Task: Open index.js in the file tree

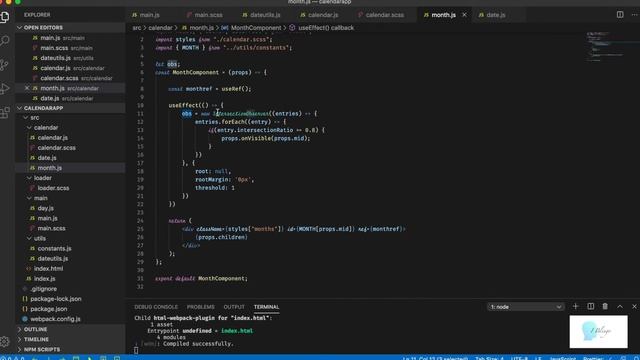Action: (44, 279)
